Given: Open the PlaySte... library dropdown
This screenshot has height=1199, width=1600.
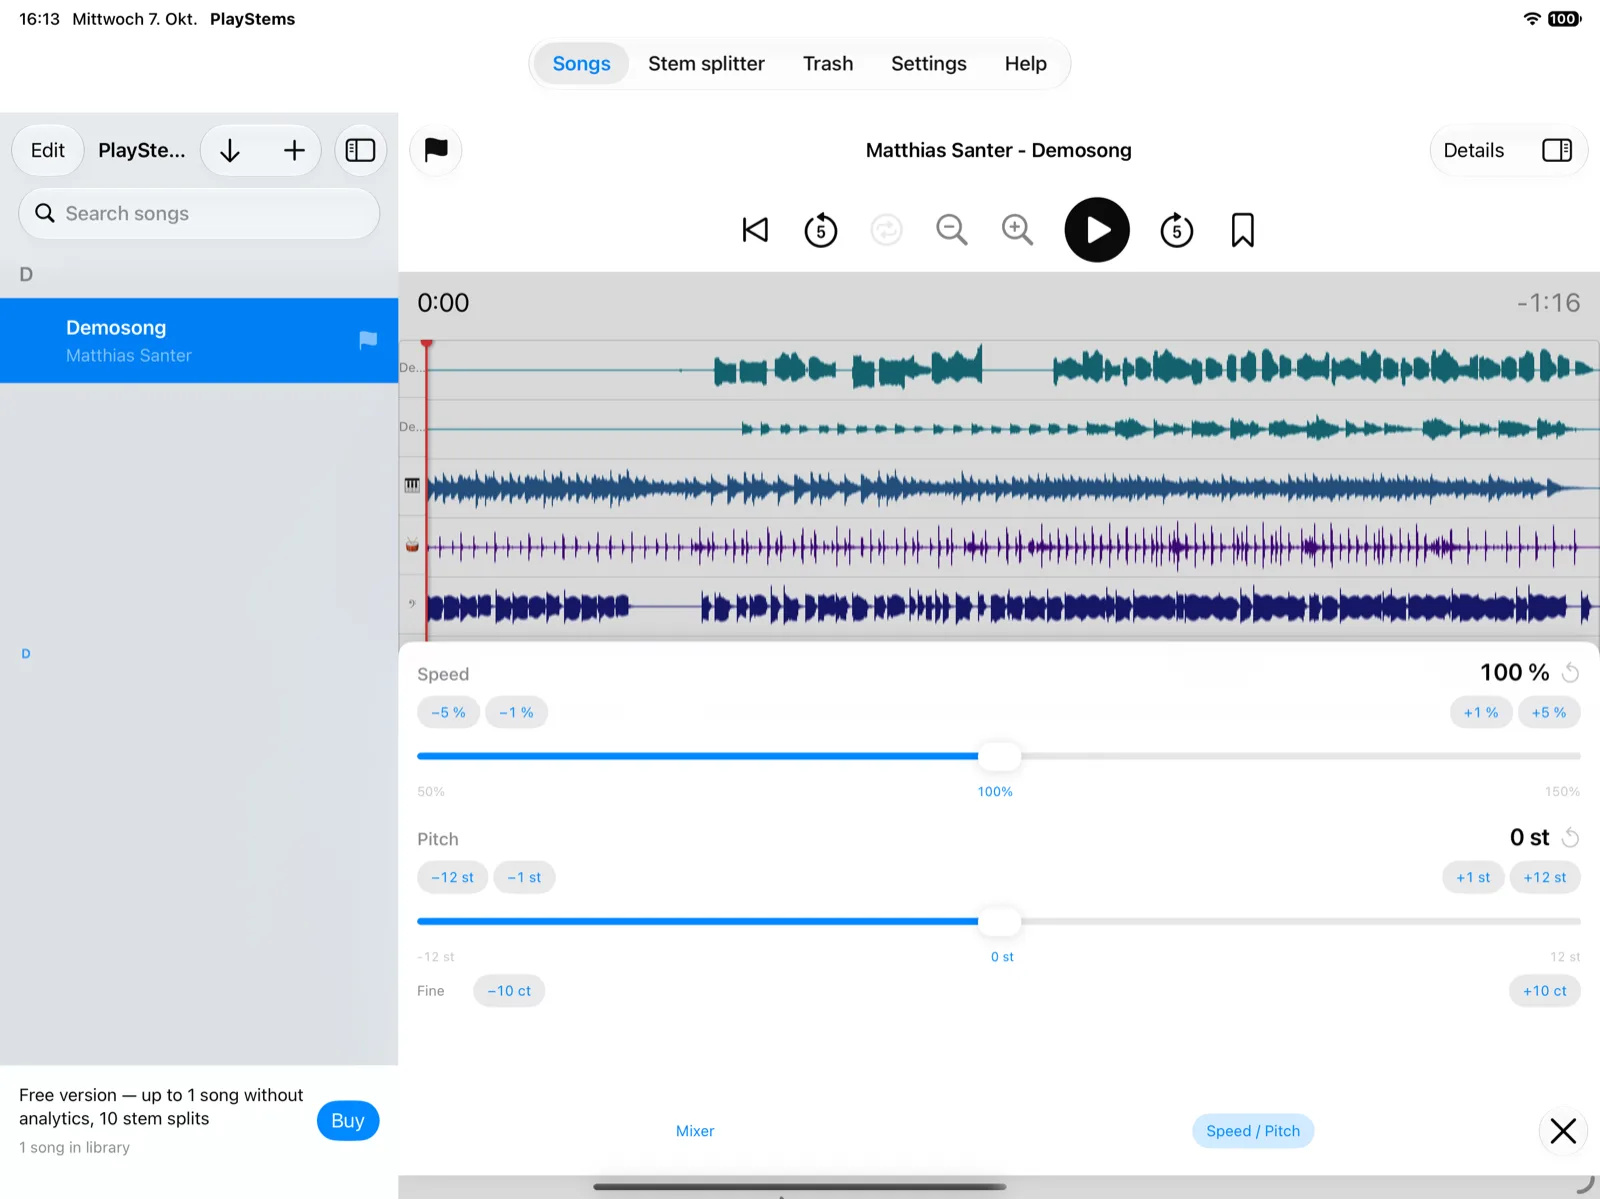Looking at the screenshot, I should click(x=142, y=150).
